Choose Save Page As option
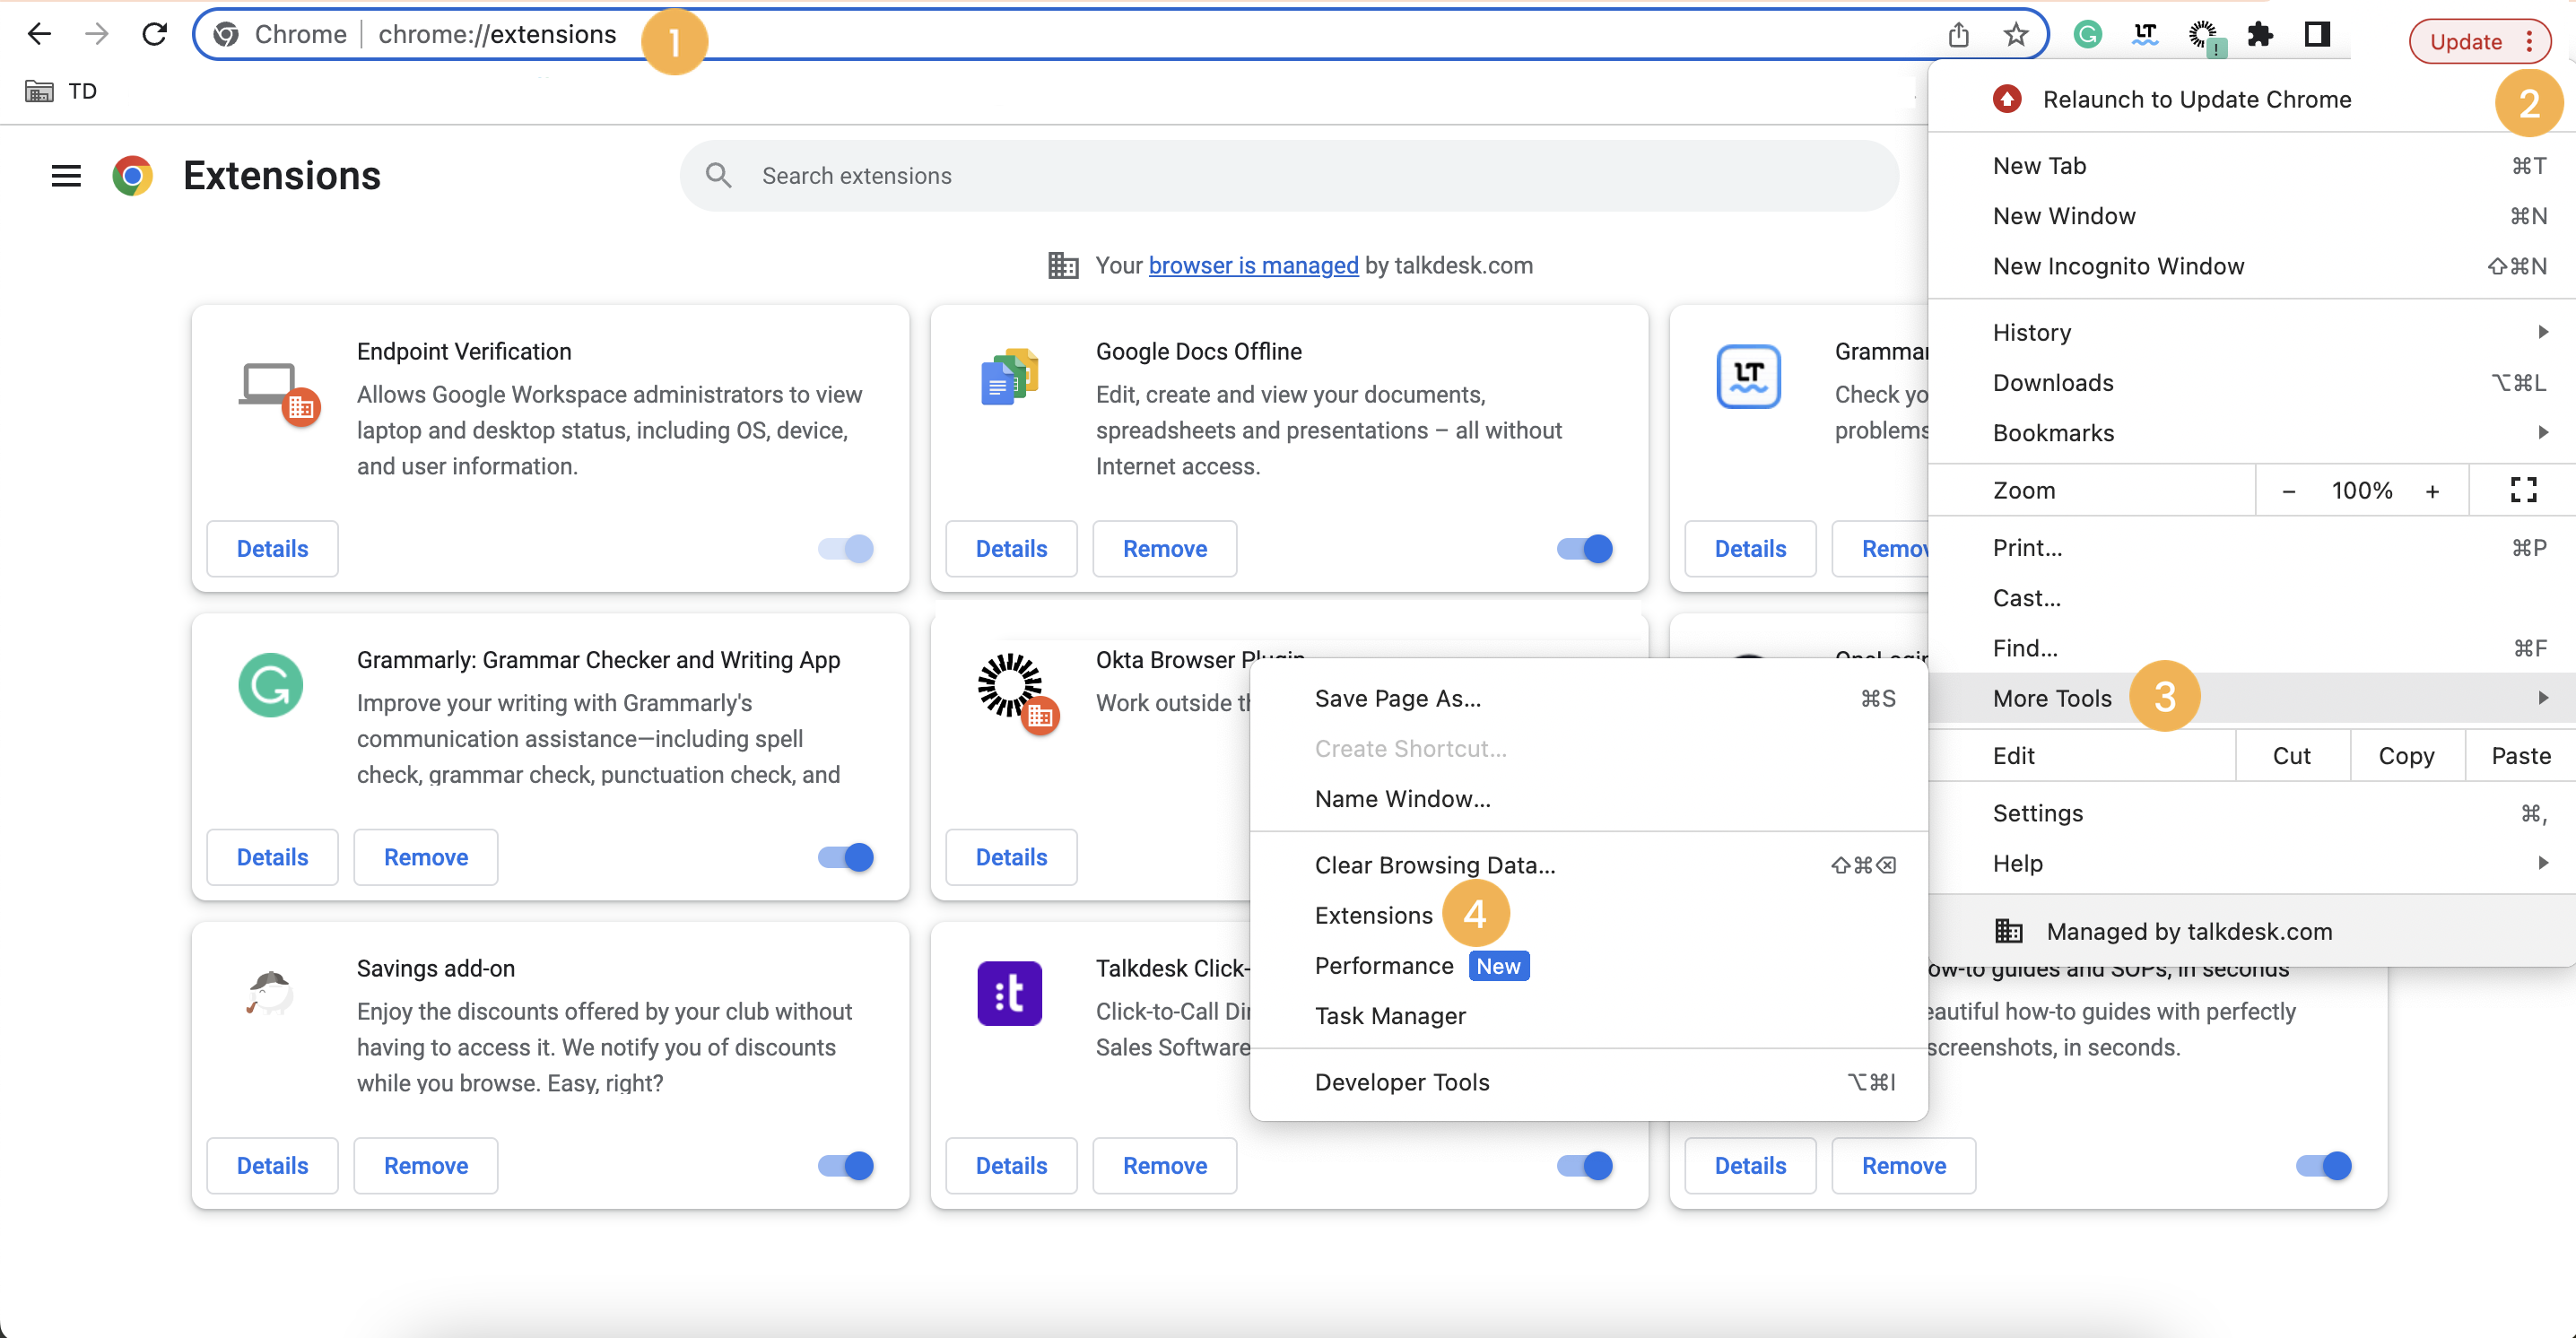Screen dimensions: 2576x1338 (1588, 698)
